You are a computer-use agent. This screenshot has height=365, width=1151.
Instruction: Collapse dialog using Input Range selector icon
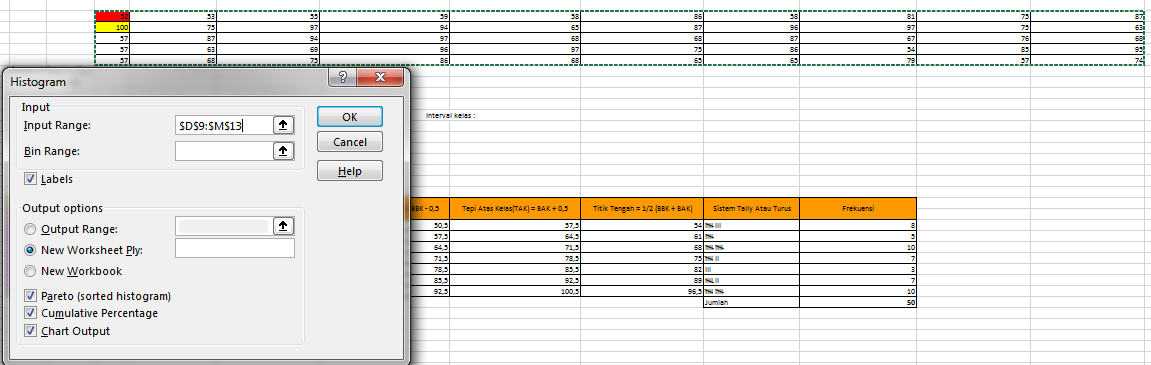tap(284, 126)
